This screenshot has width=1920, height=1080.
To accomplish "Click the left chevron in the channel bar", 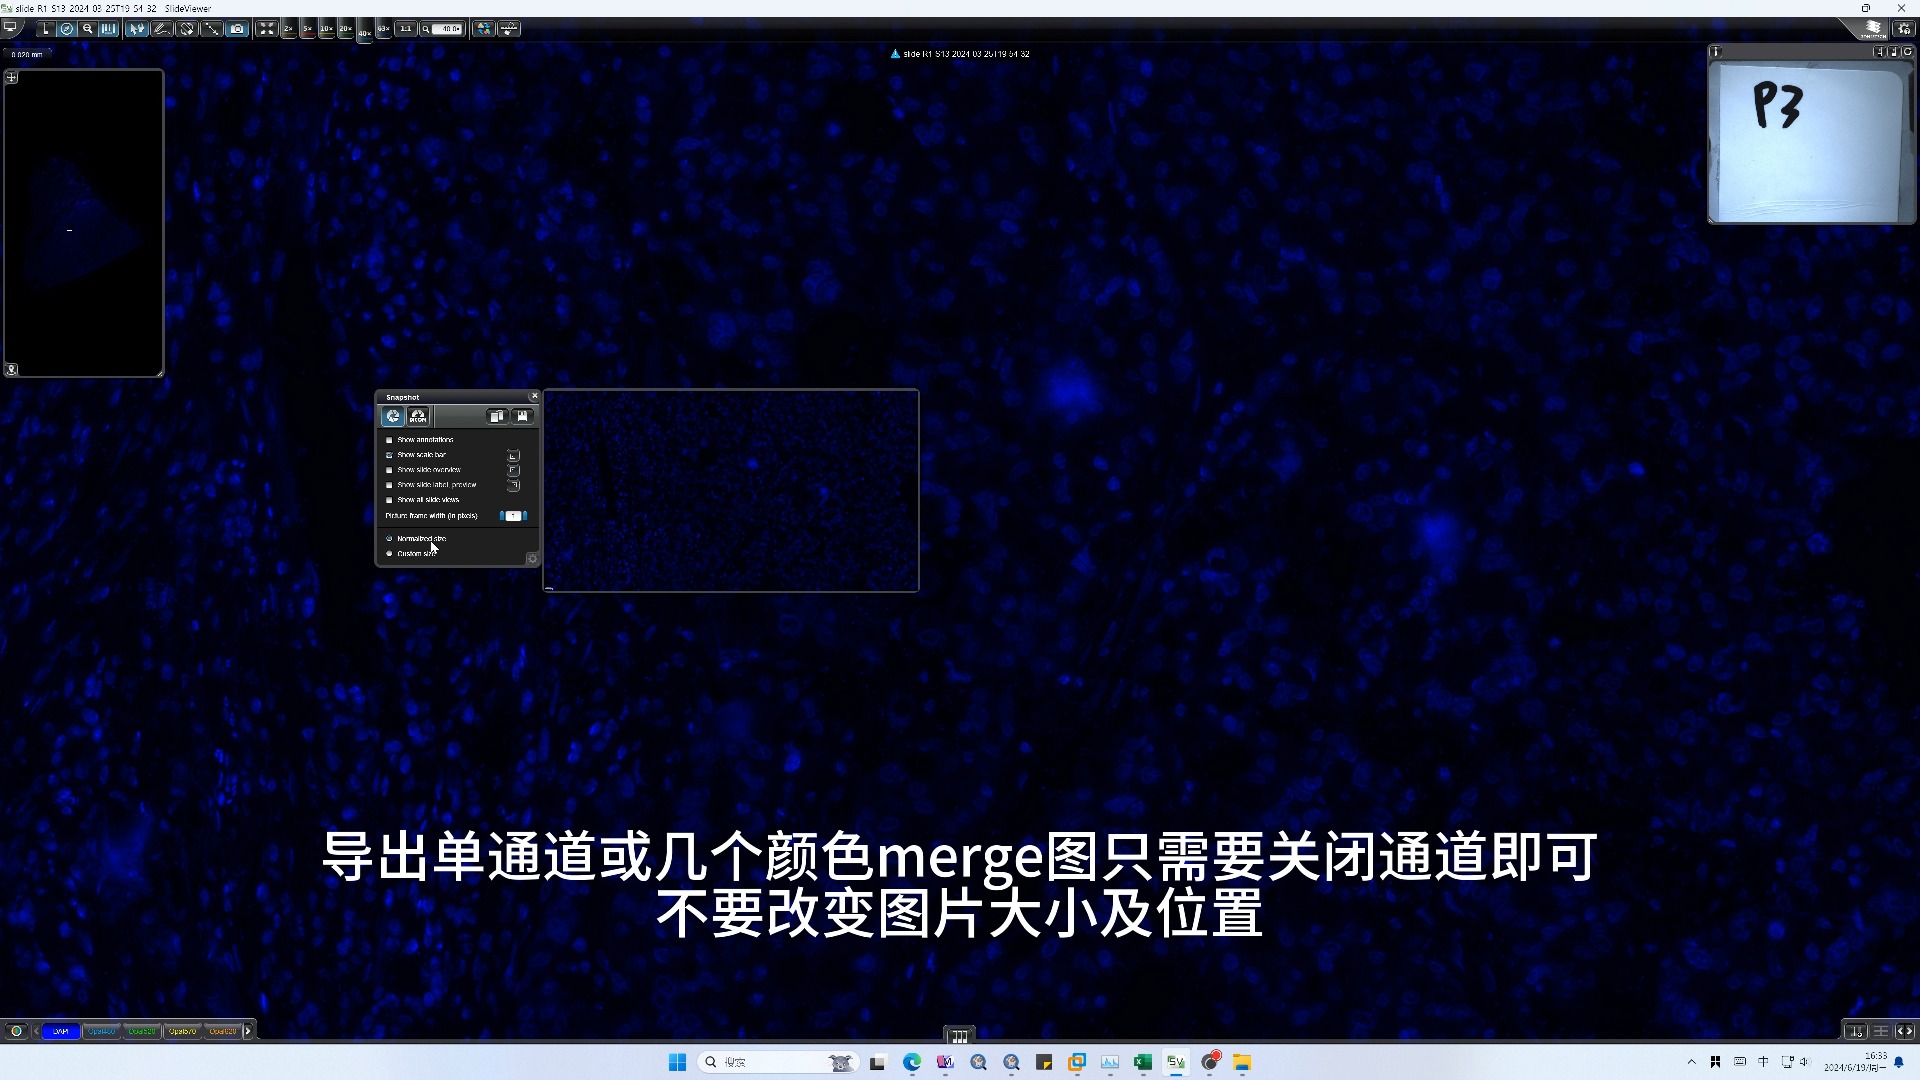I will (x=37, y=1031).
